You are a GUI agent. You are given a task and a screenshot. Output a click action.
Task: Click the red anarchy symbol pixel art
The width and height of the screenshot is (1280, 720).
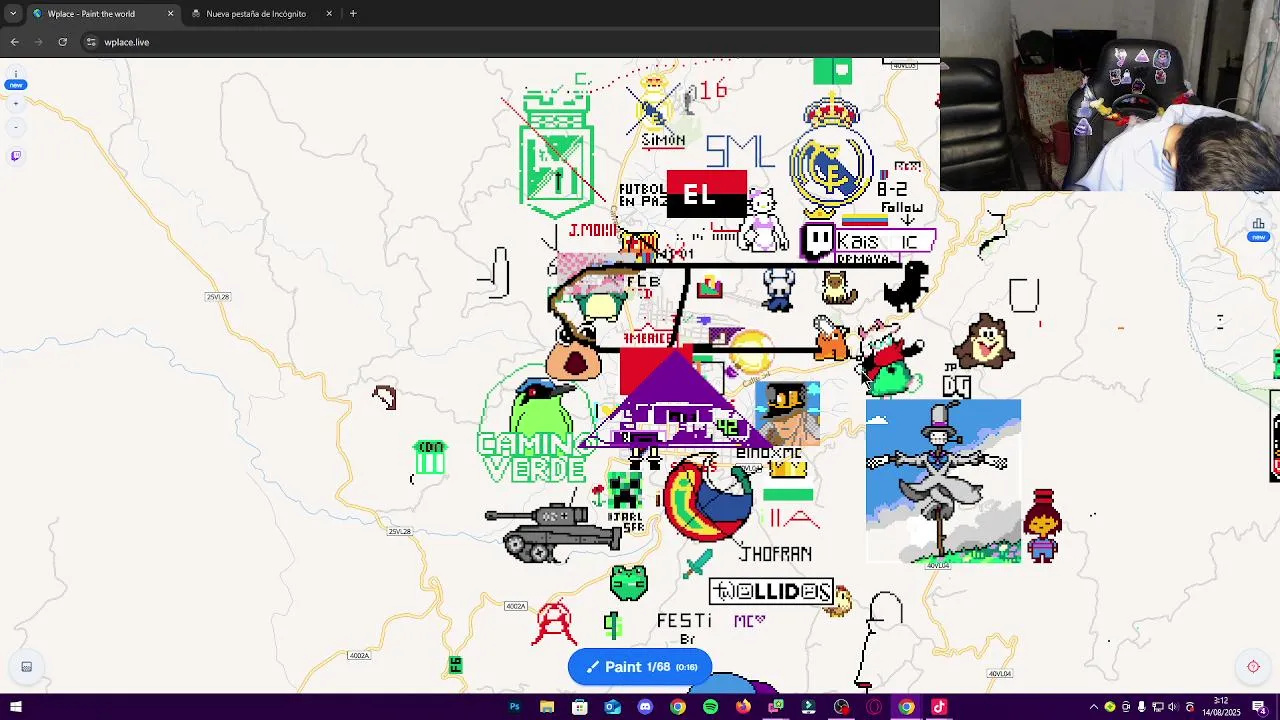555,622
